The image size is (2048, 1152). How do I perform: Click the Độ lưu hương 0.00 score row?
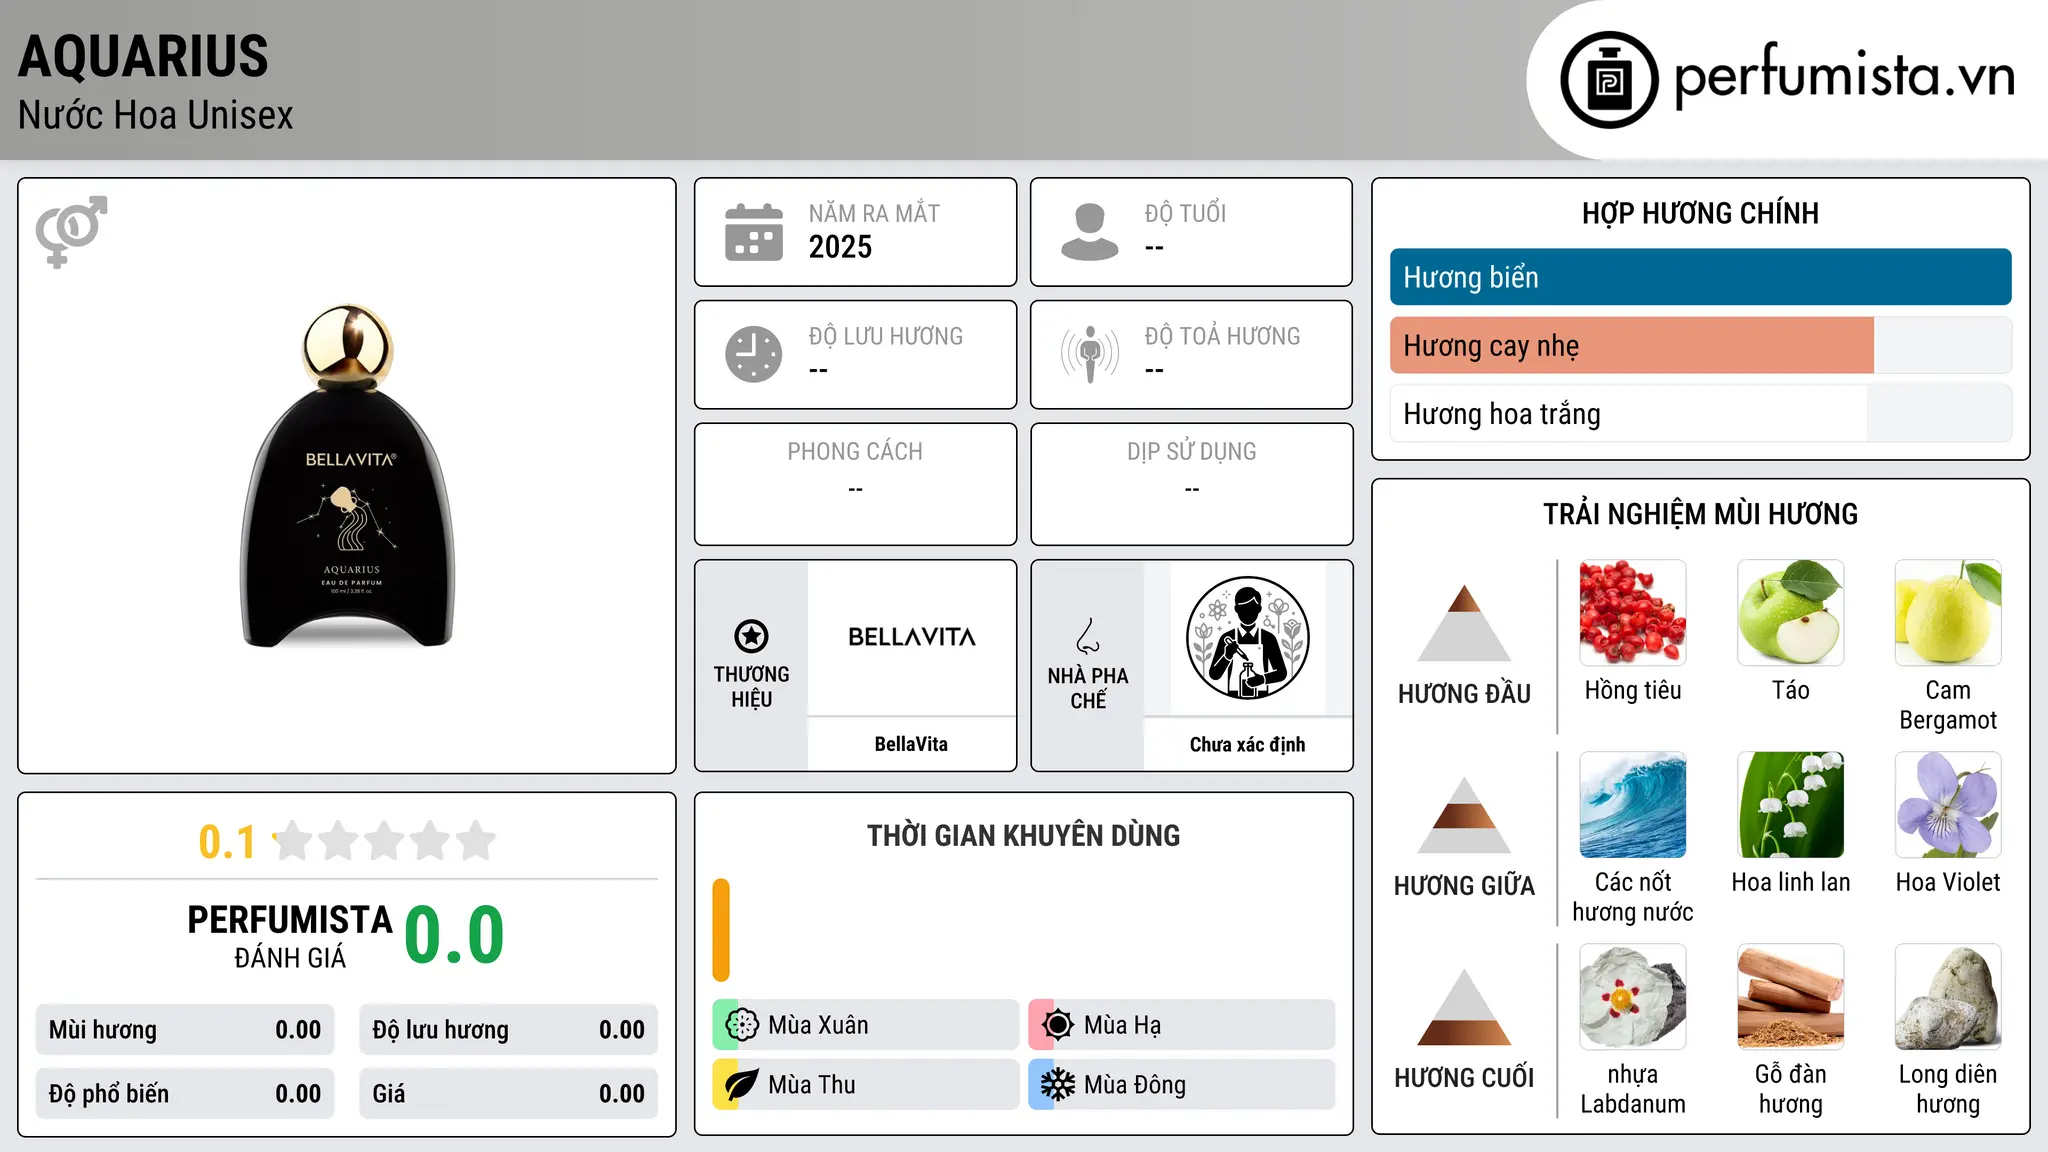click(508, 1030)
